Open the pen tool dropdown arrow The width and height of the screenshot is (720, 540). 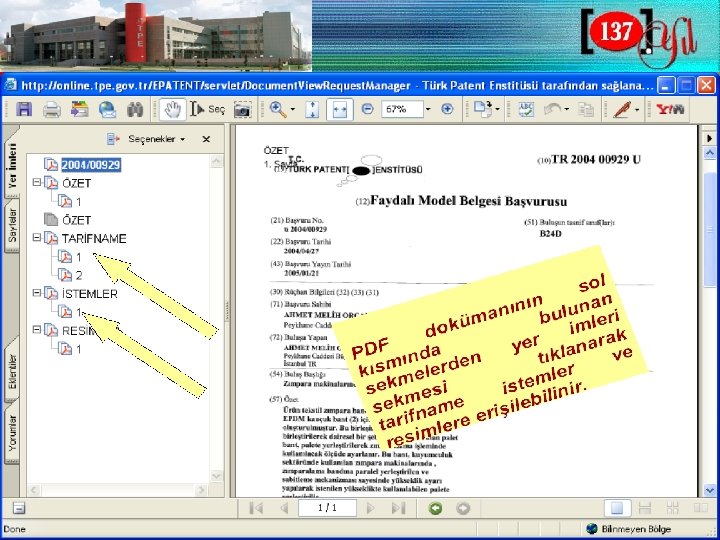point(637,110)
